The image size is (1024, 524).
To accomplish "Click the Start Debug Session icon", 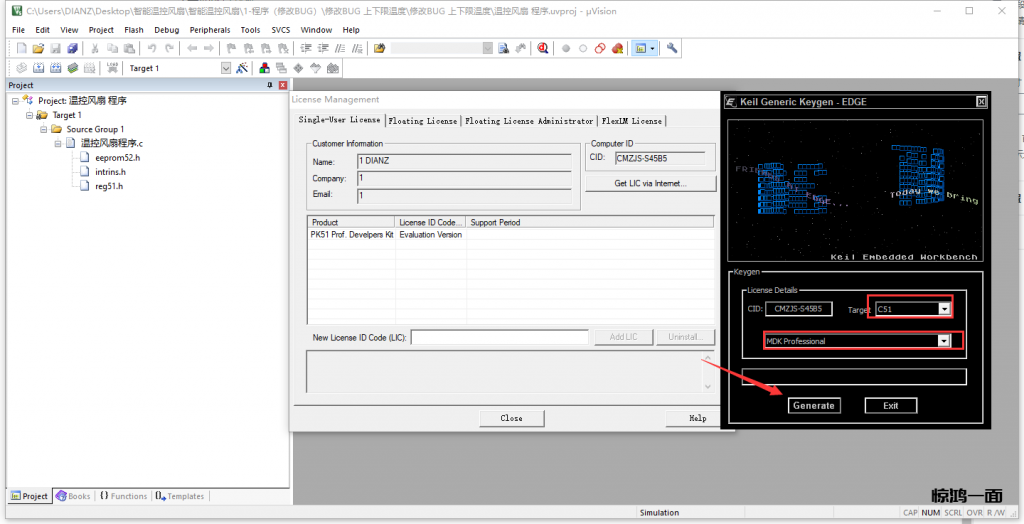I will point(542,48).
